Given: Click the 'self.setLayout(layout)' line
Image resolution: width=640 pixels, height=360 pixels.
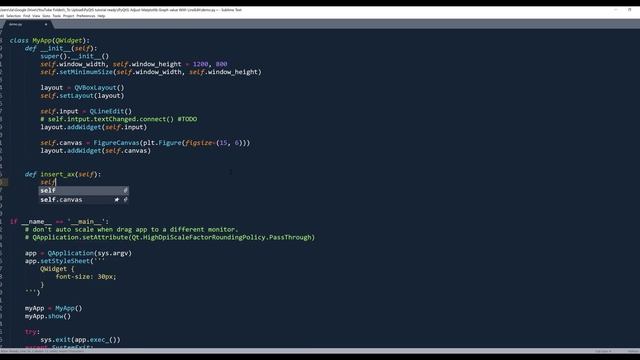Looking at the screenshot, I should pyautogui.click(x=82, y=96).
